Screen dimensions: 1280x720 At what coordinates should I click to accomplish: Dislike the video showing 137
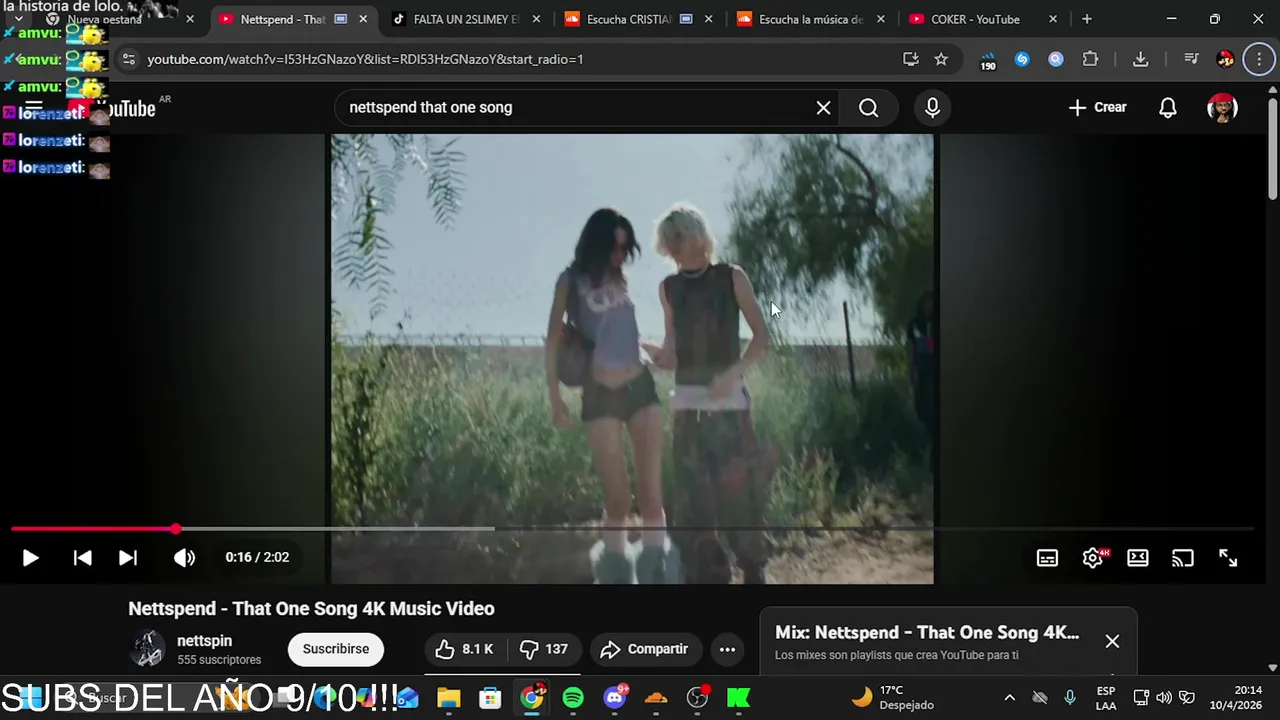pos(545,649)
